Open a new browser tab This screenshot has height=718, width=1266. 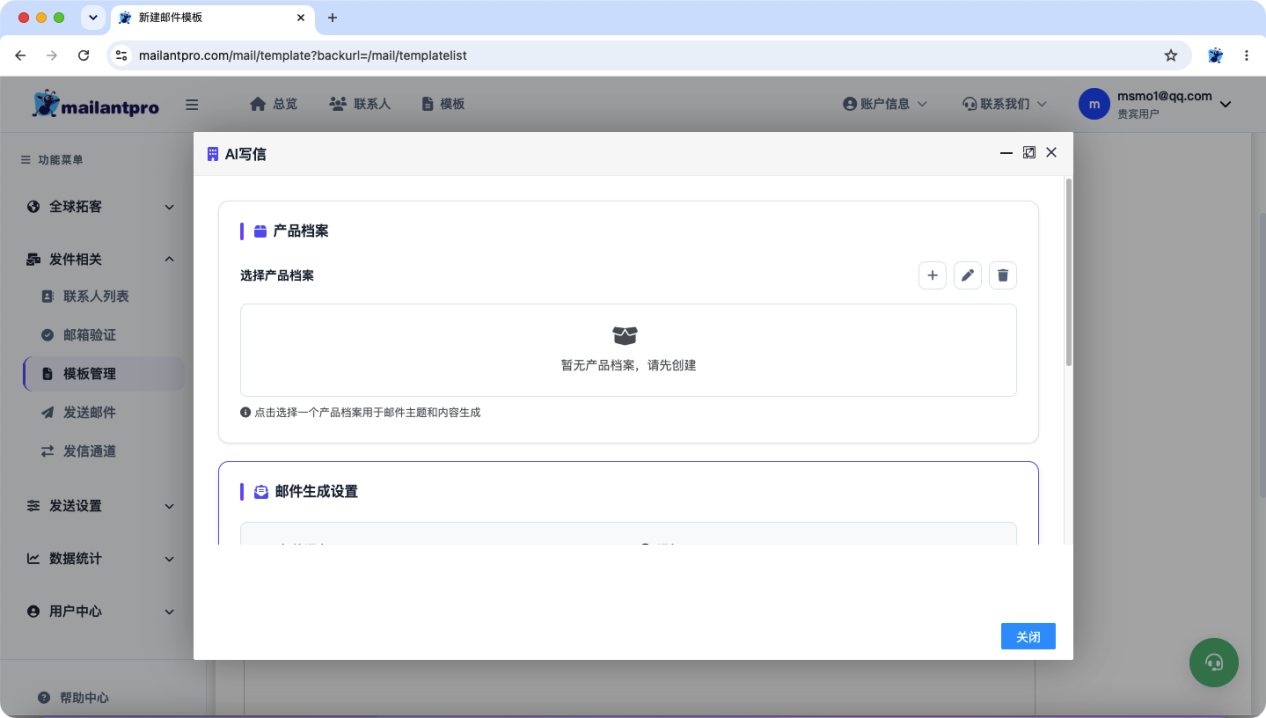point(333,18)
